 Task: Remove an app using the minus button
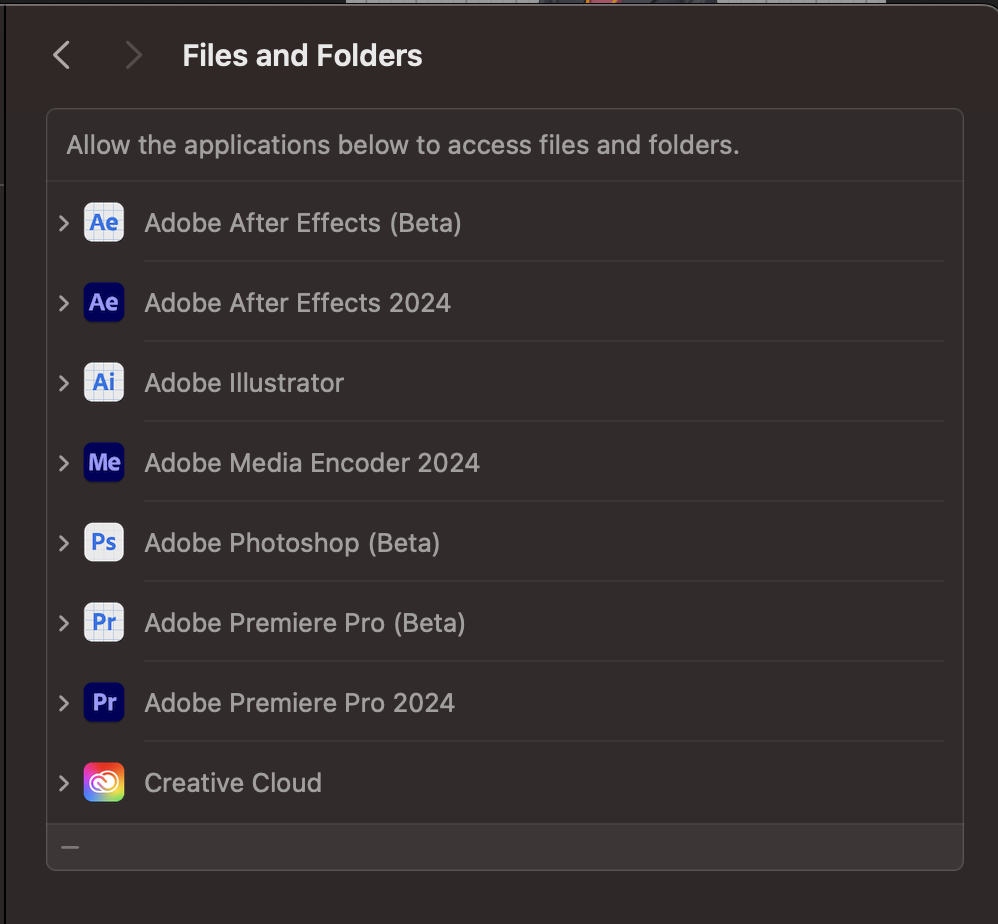point(69,846)
